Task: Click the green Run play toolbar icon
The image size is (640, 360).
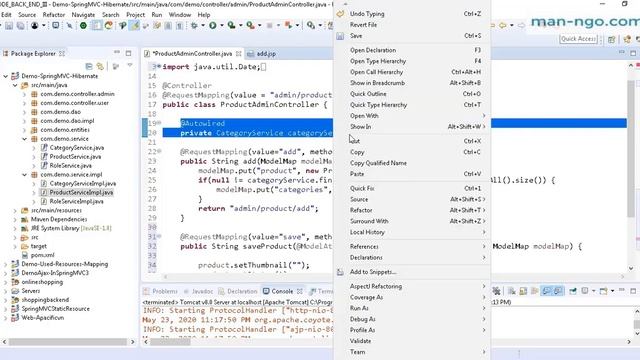Action: (x=213, y=25)
